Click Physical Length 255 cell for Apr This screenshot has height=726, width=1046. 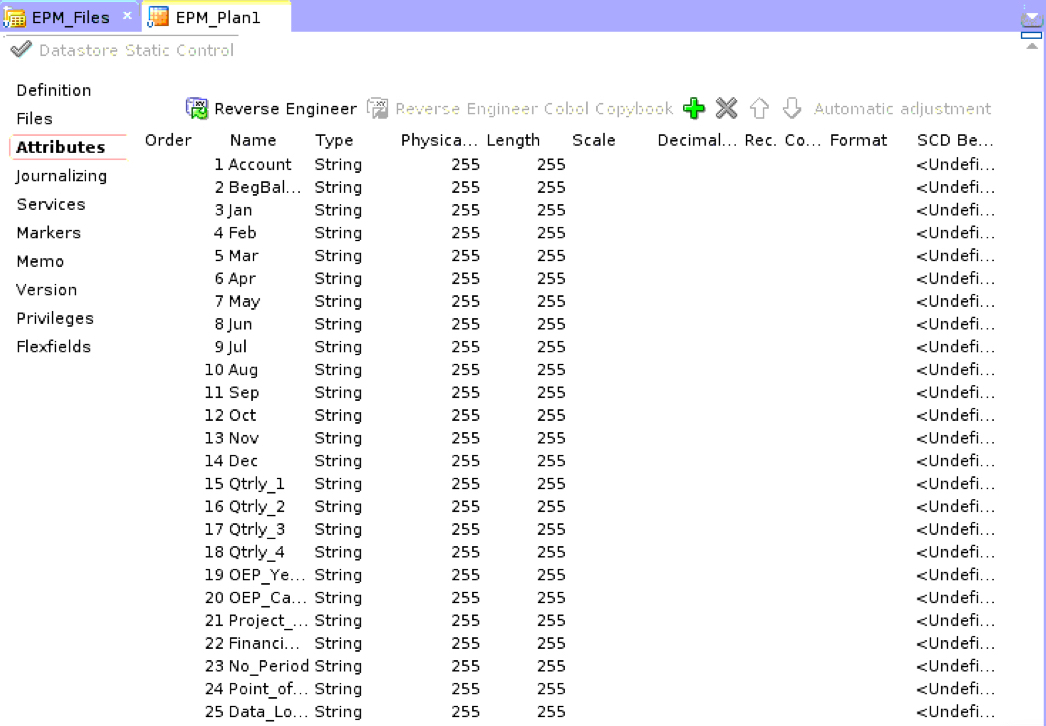click(x=465, y=278)
